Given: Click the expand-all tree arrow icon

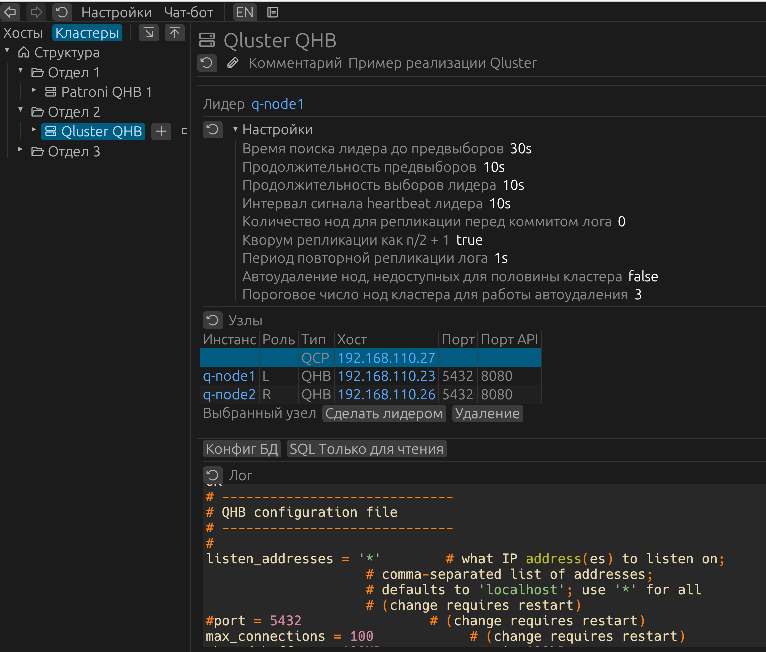Looking at the screenshot, I should click(148, 33).
